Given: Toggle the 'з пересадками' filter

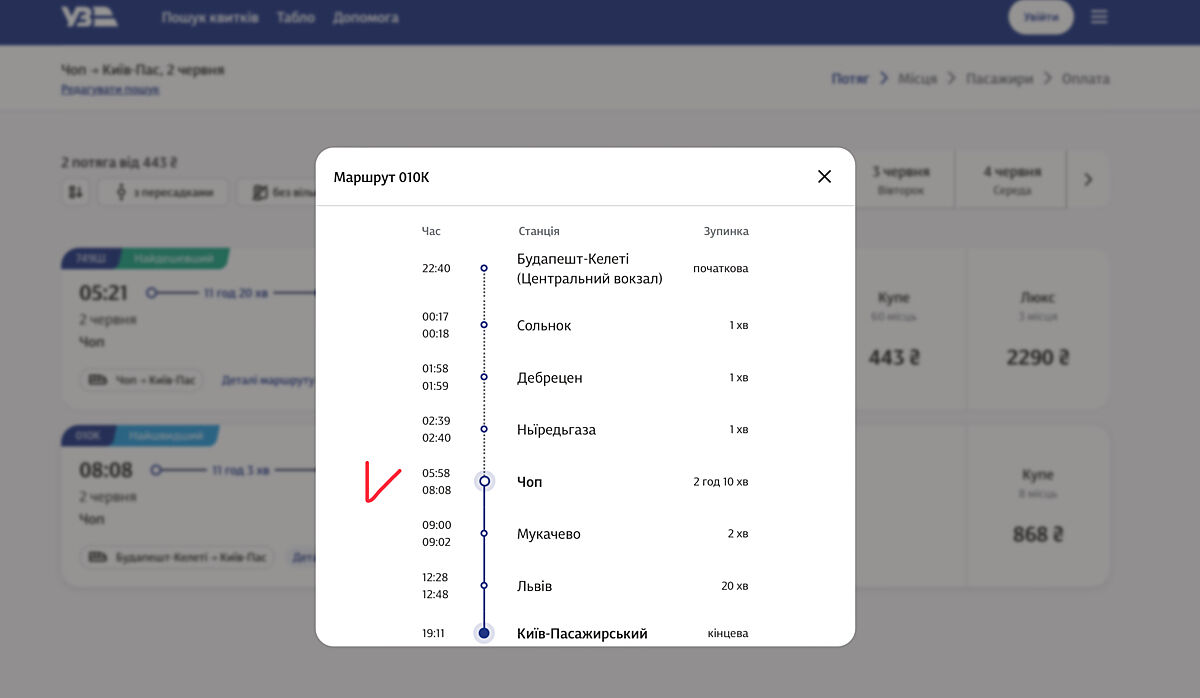Looking at the screenshot, I should tap(163, 193).
